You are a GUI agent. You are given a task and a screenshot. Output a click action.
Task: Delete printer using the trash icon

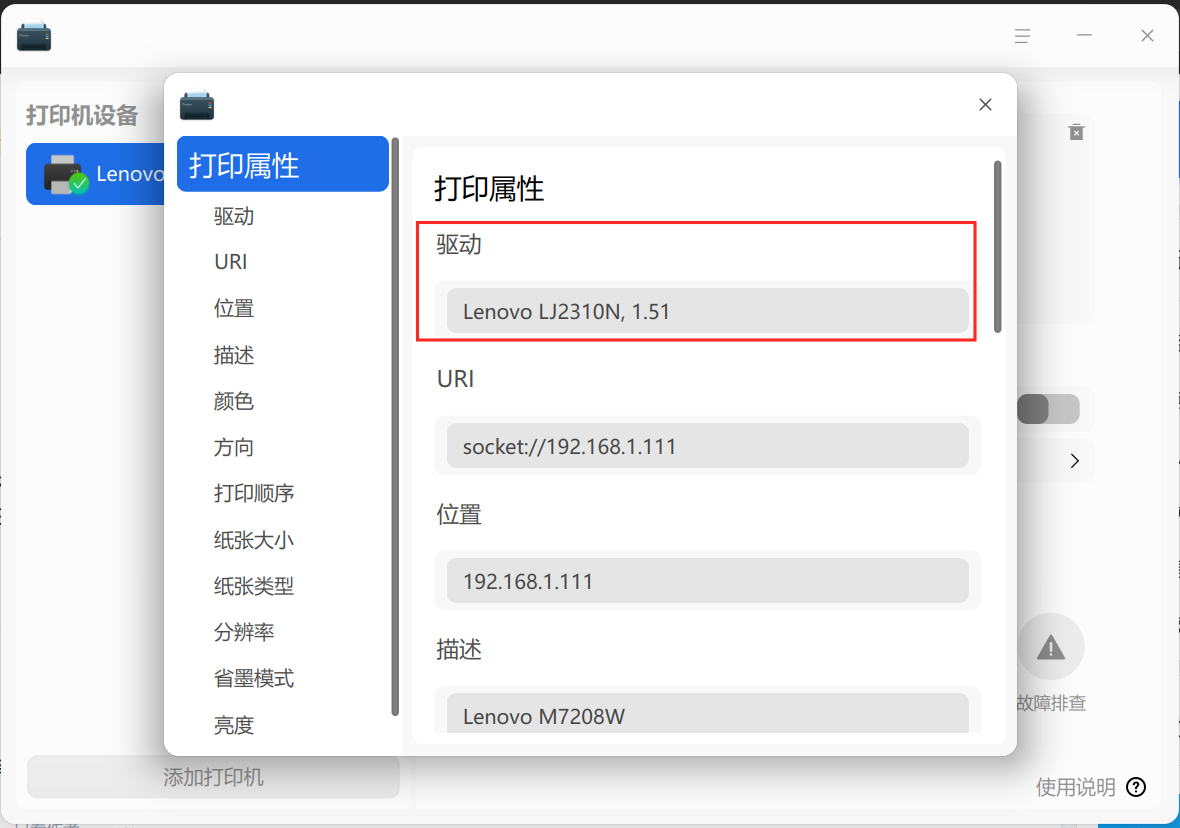(x=1076, y=132)
